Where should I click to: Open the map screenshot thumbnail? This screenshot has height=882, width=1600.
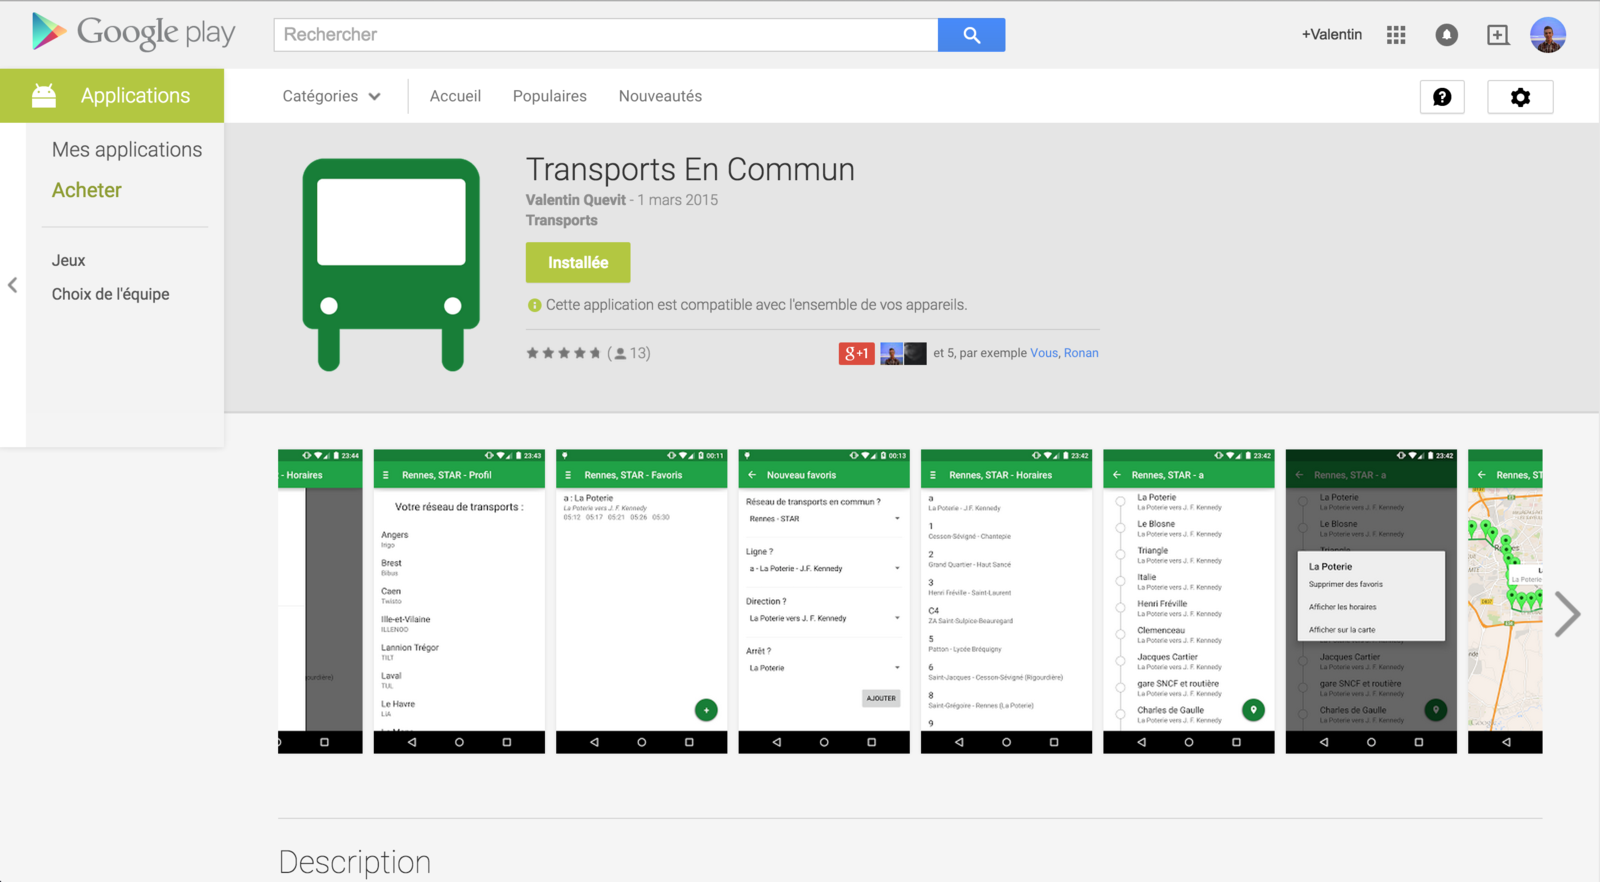coord(1505,601)
